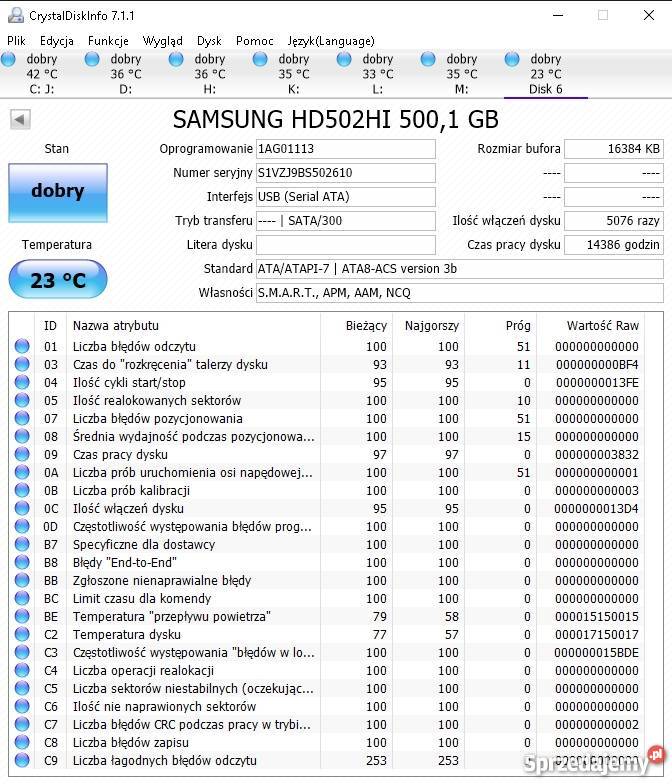Select disk M: in the drive list
Viewport: 672px width, 784px height.
[462, 74]
